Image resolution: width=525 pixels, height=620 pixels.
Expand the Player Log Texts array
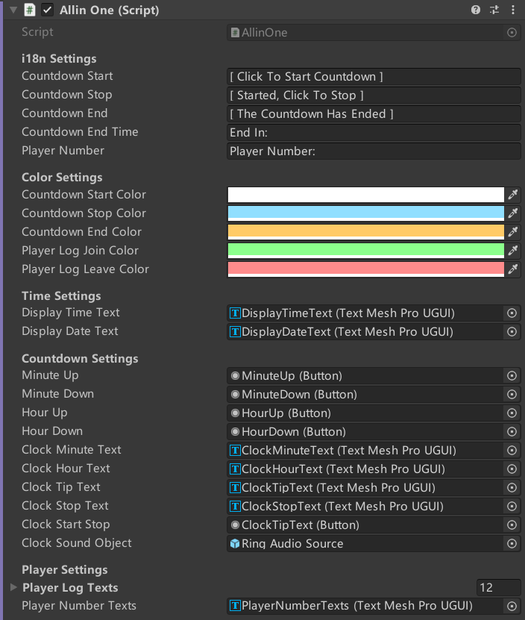tap(13, 587)
